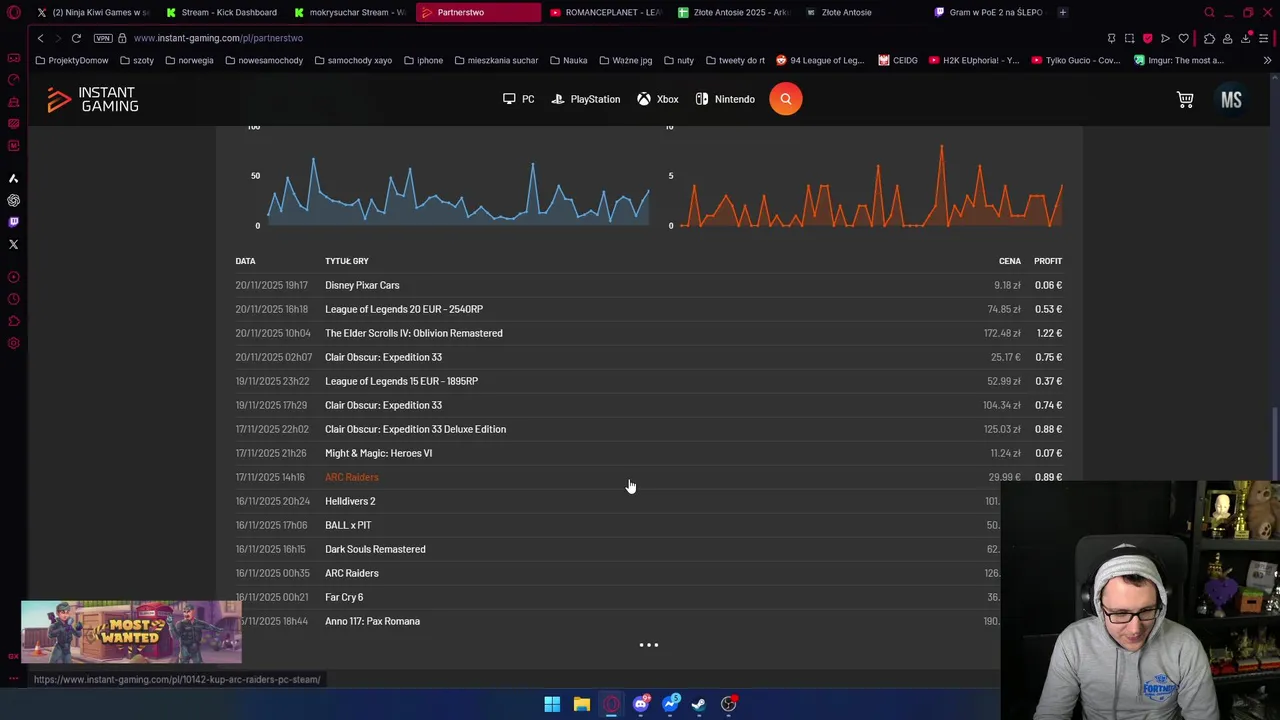1280x720 pixels.
Task: Open Aria AI in Opera sidebar
Action: [x=13, y=178]
